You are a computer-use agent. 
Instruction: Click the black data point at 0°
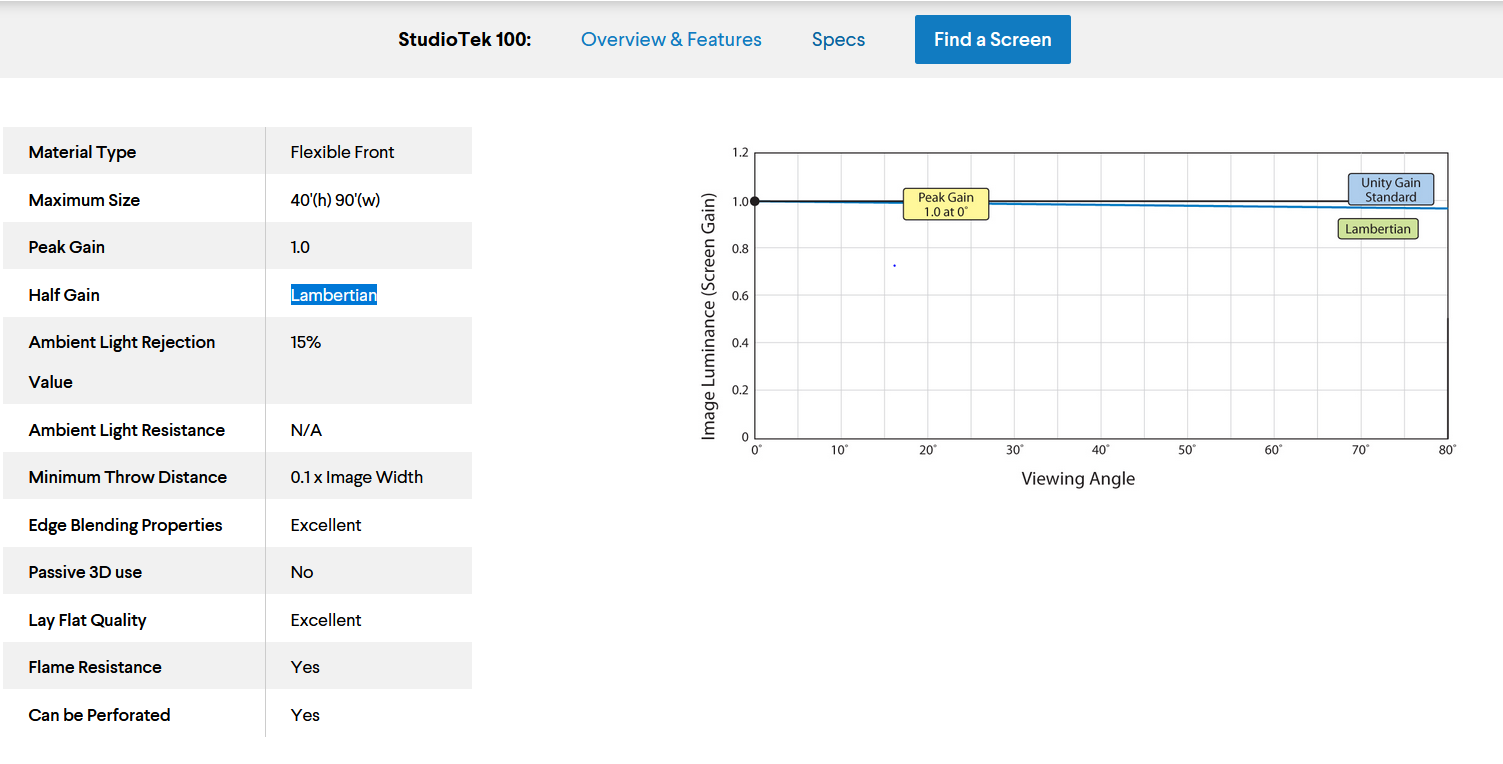point(755,201)
